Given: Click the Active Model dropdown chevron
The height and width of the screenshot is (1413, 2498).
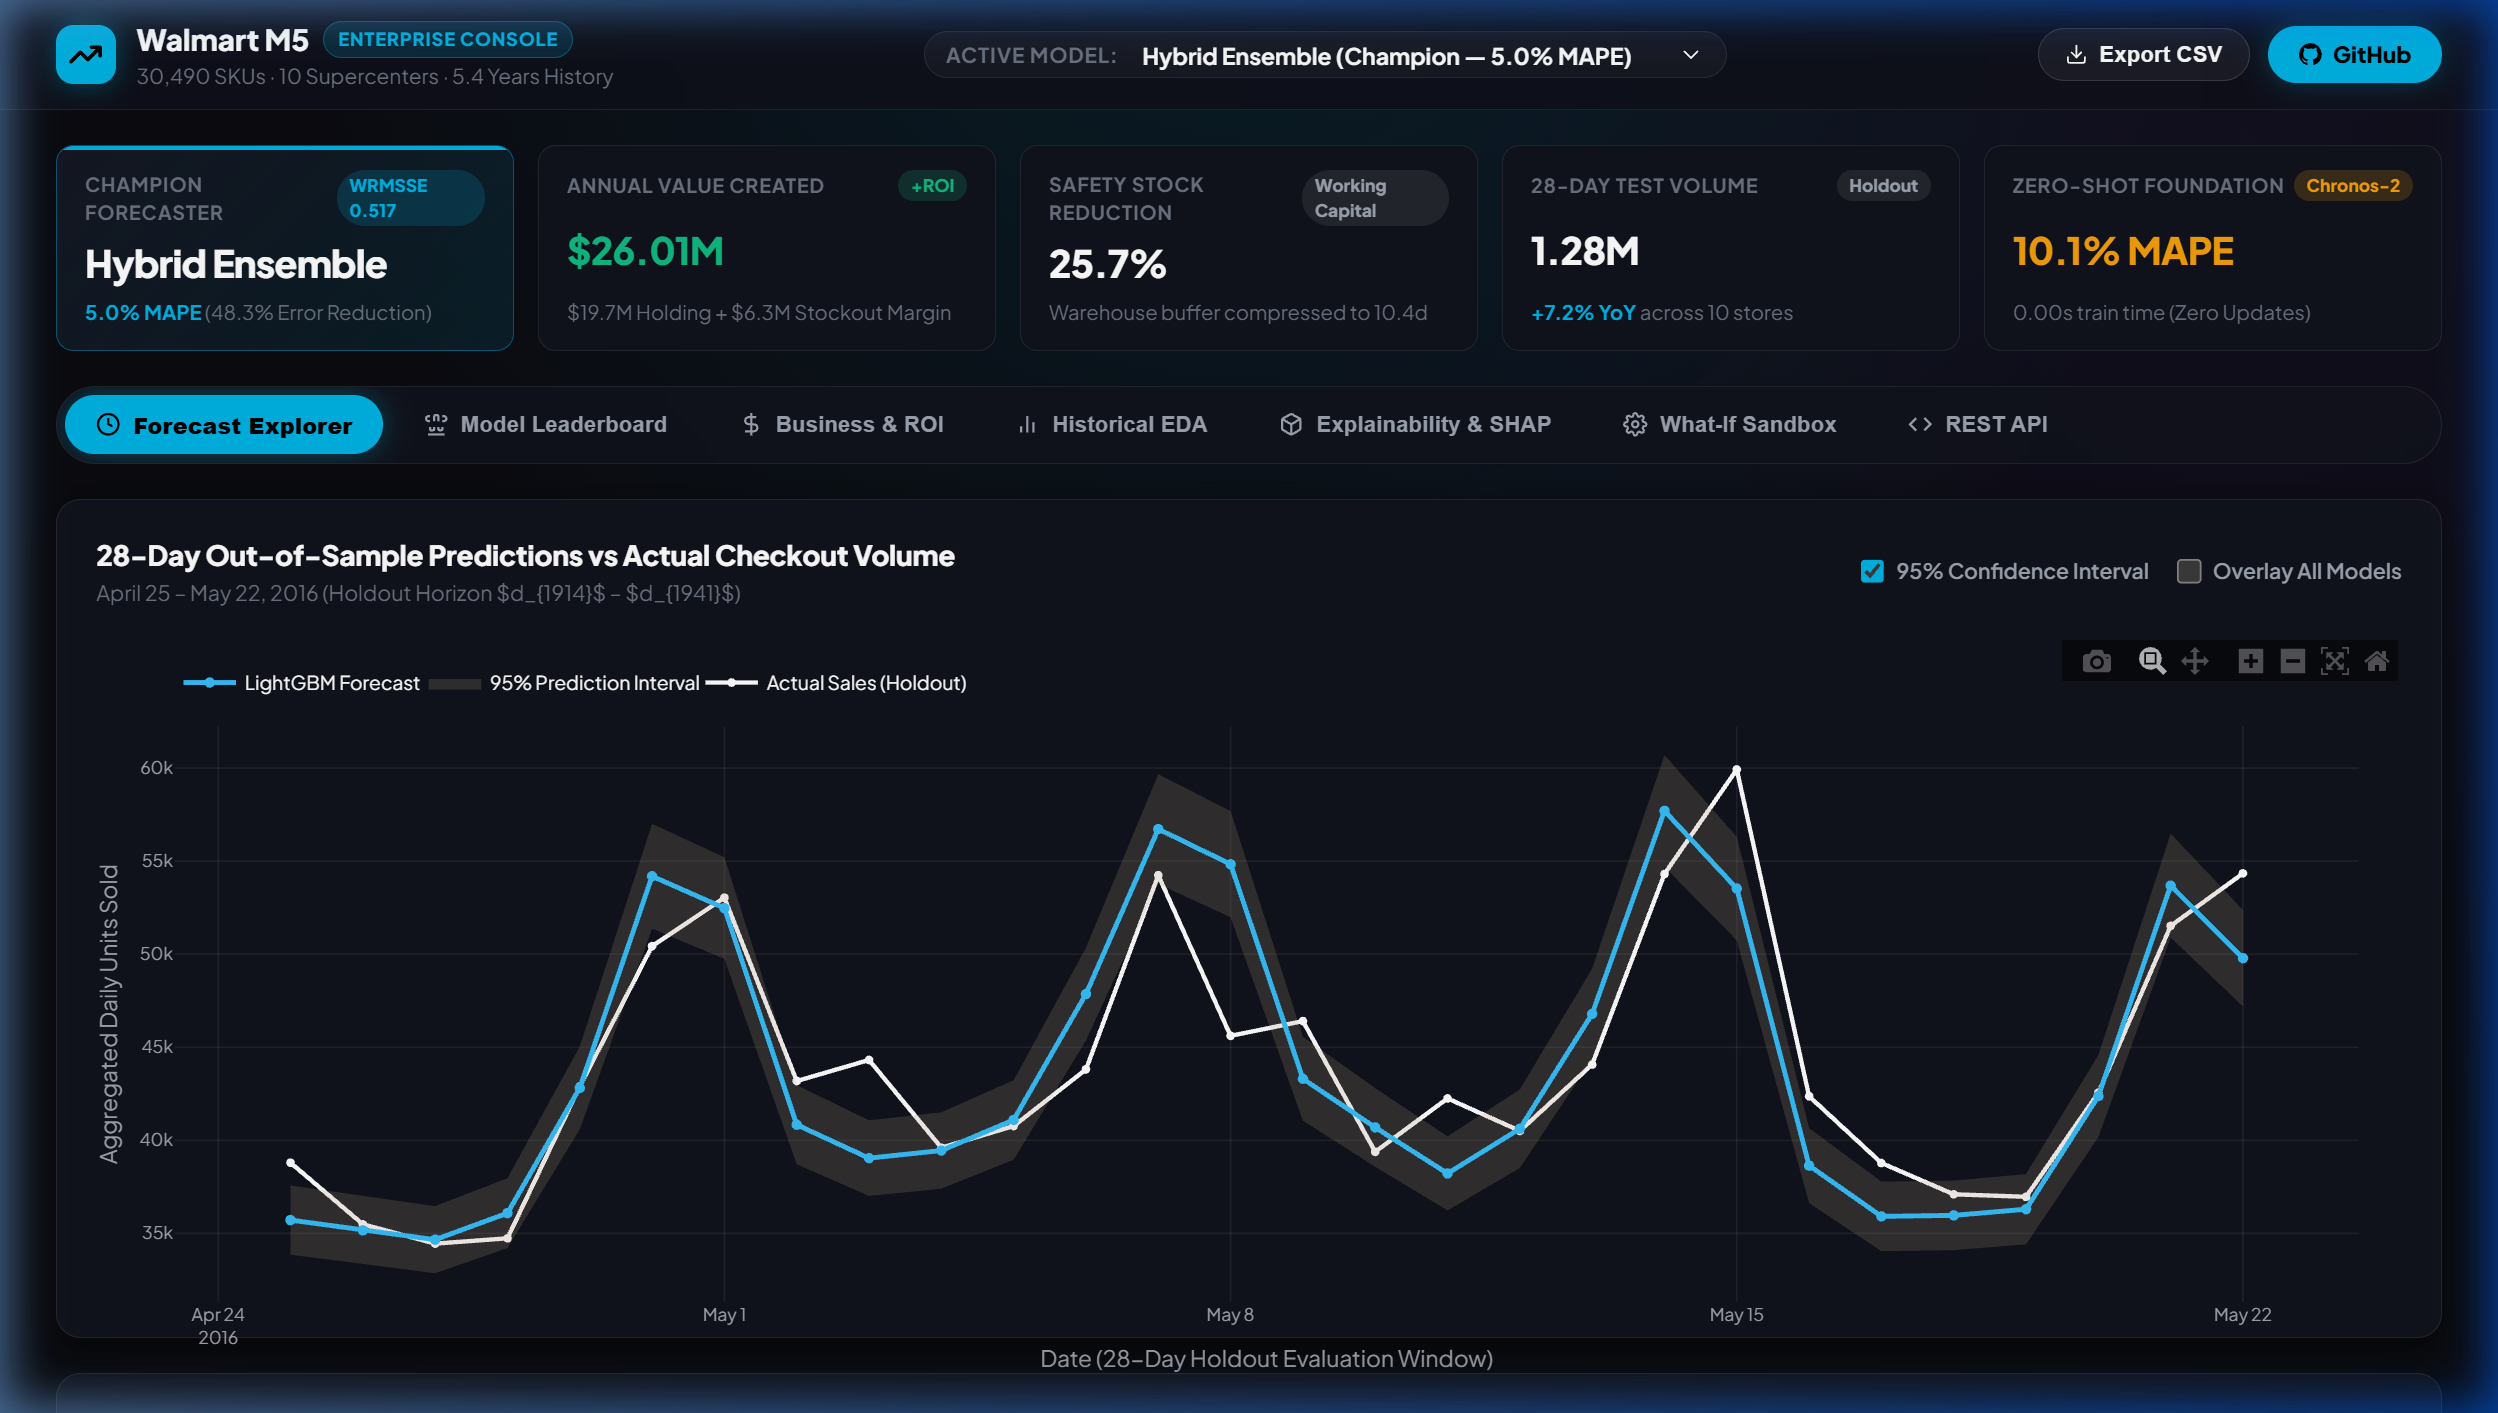Looking at the screenshot, I should point(1691,55).
